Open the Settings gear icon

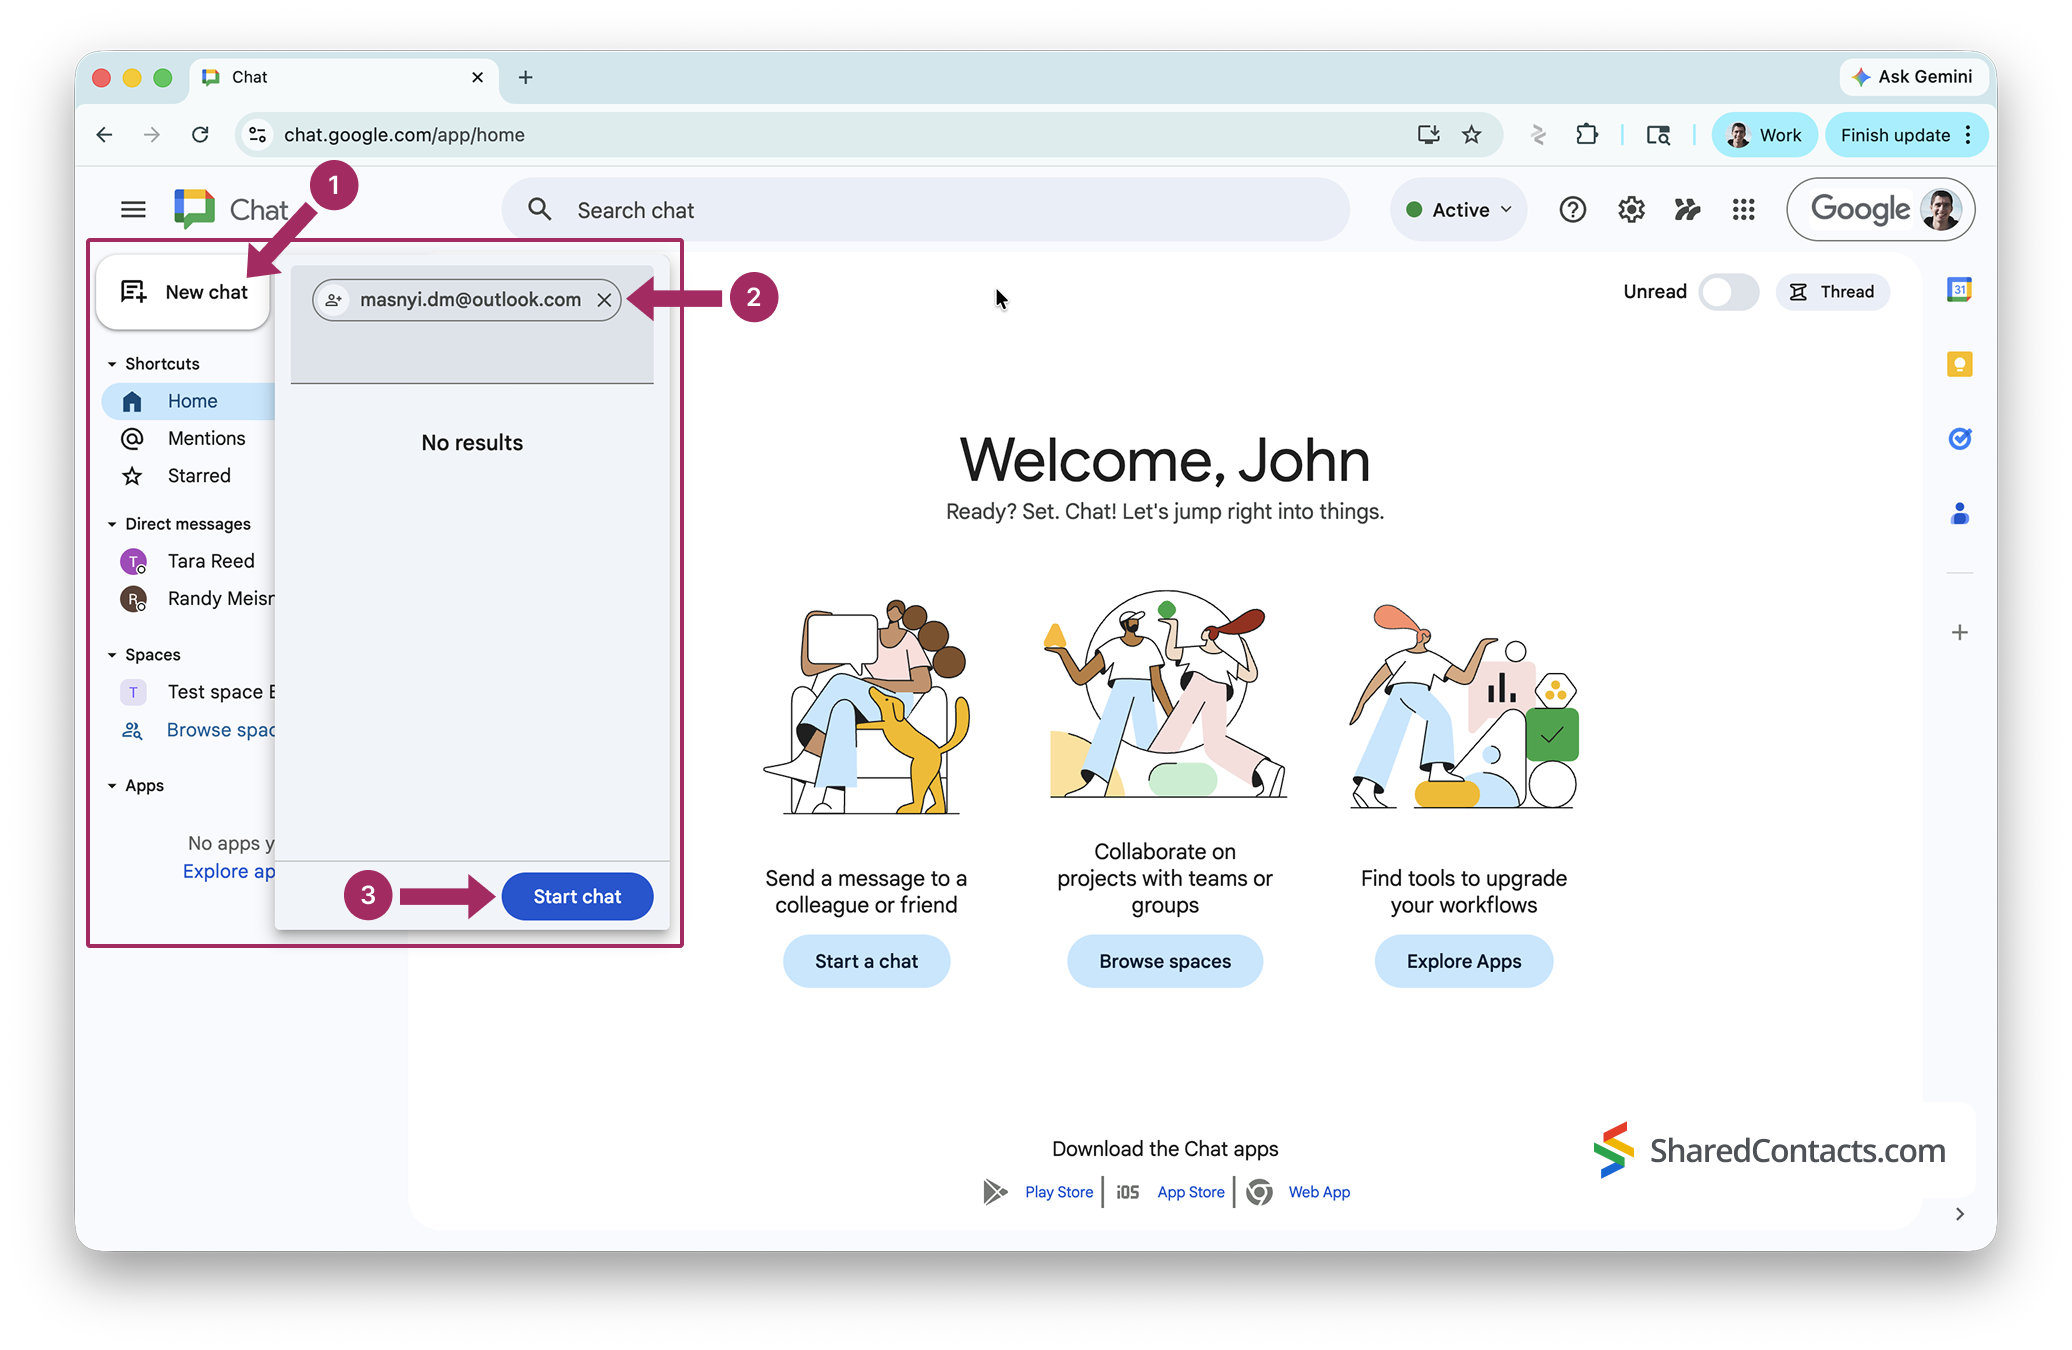coord(1631,210)
